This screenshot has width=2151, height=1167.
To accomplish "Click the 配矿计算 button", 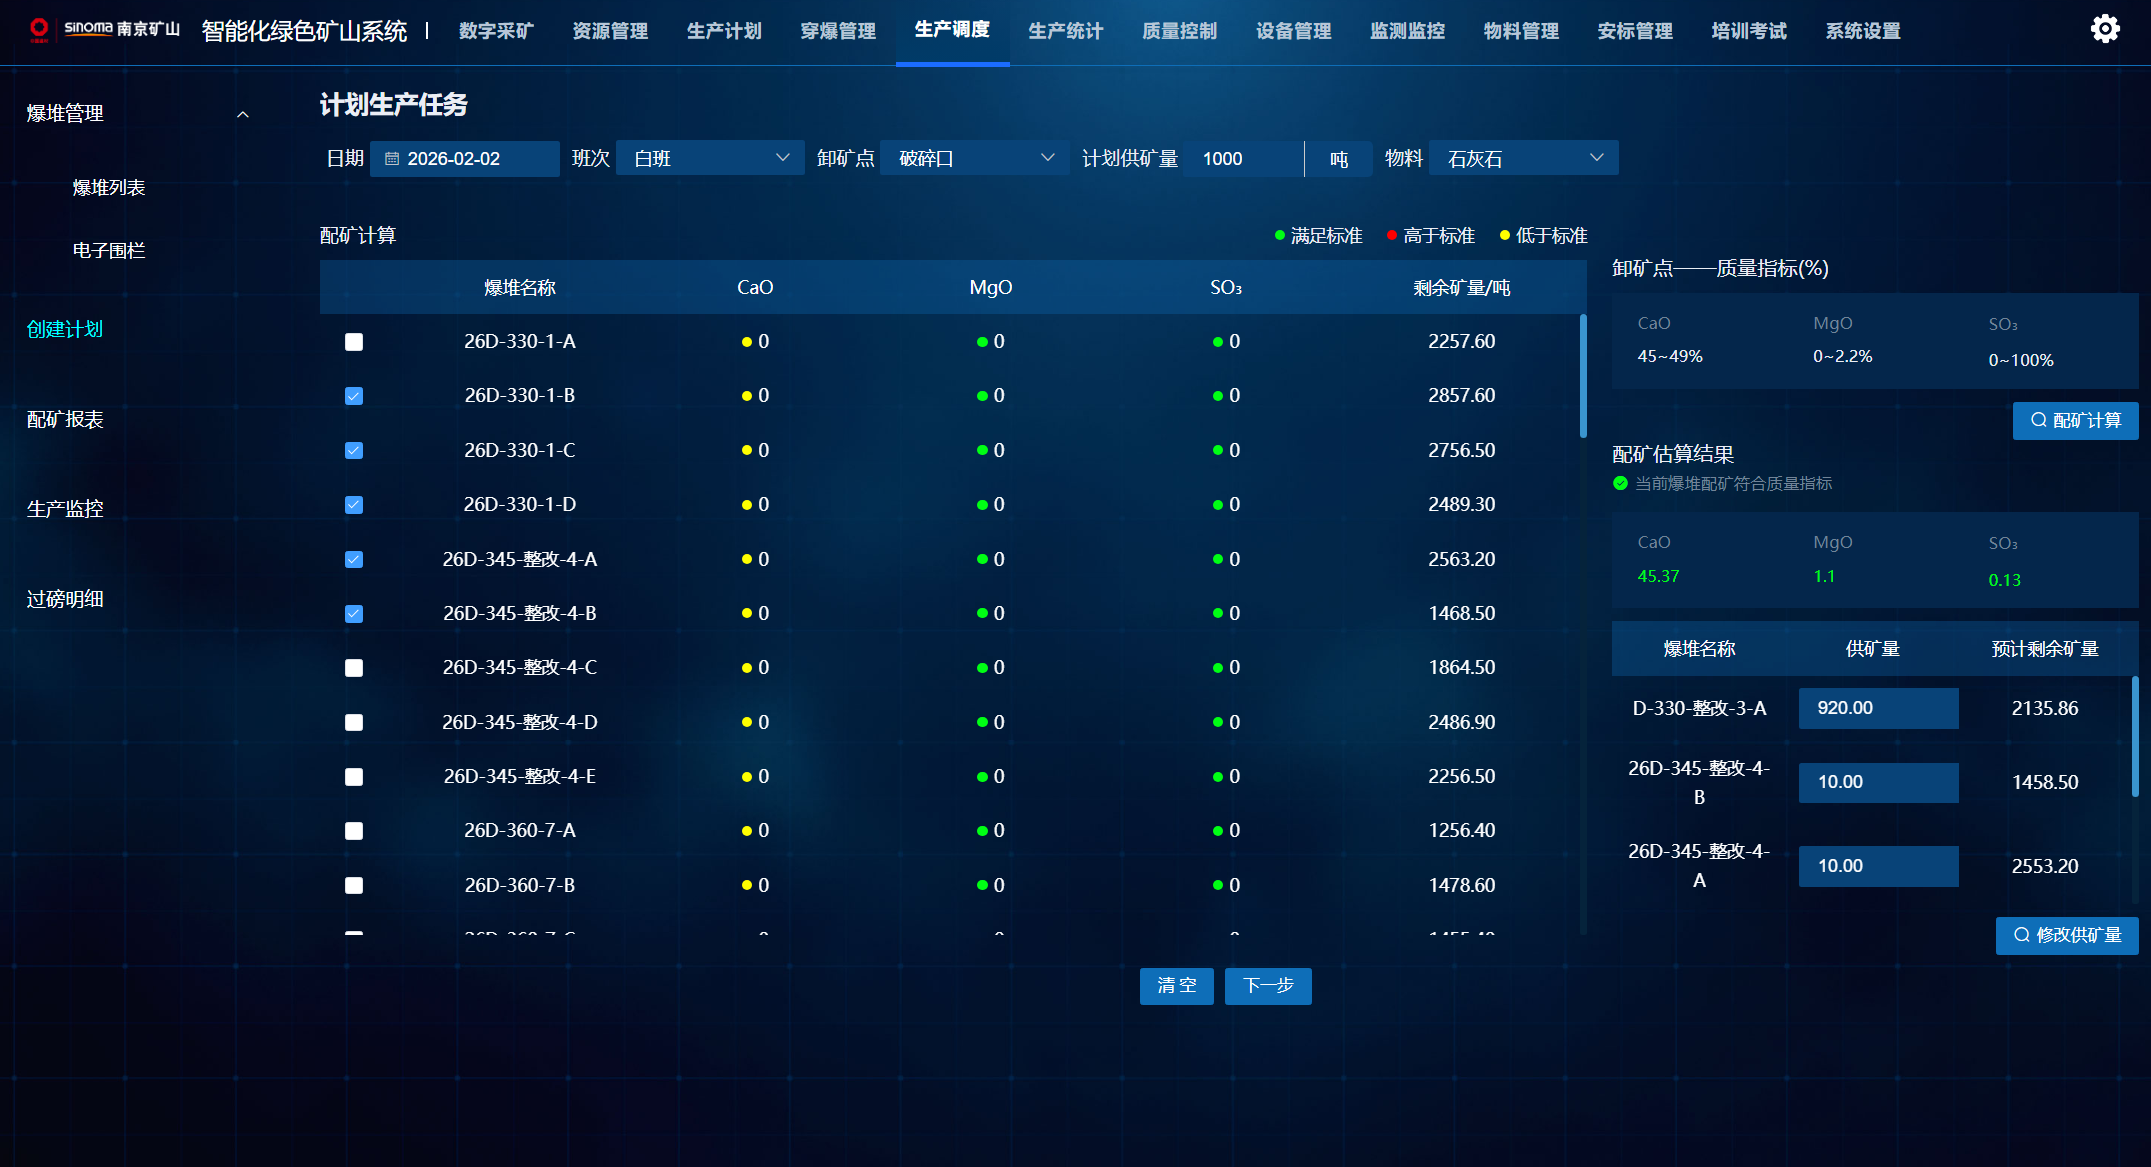I will [2075, 421].
